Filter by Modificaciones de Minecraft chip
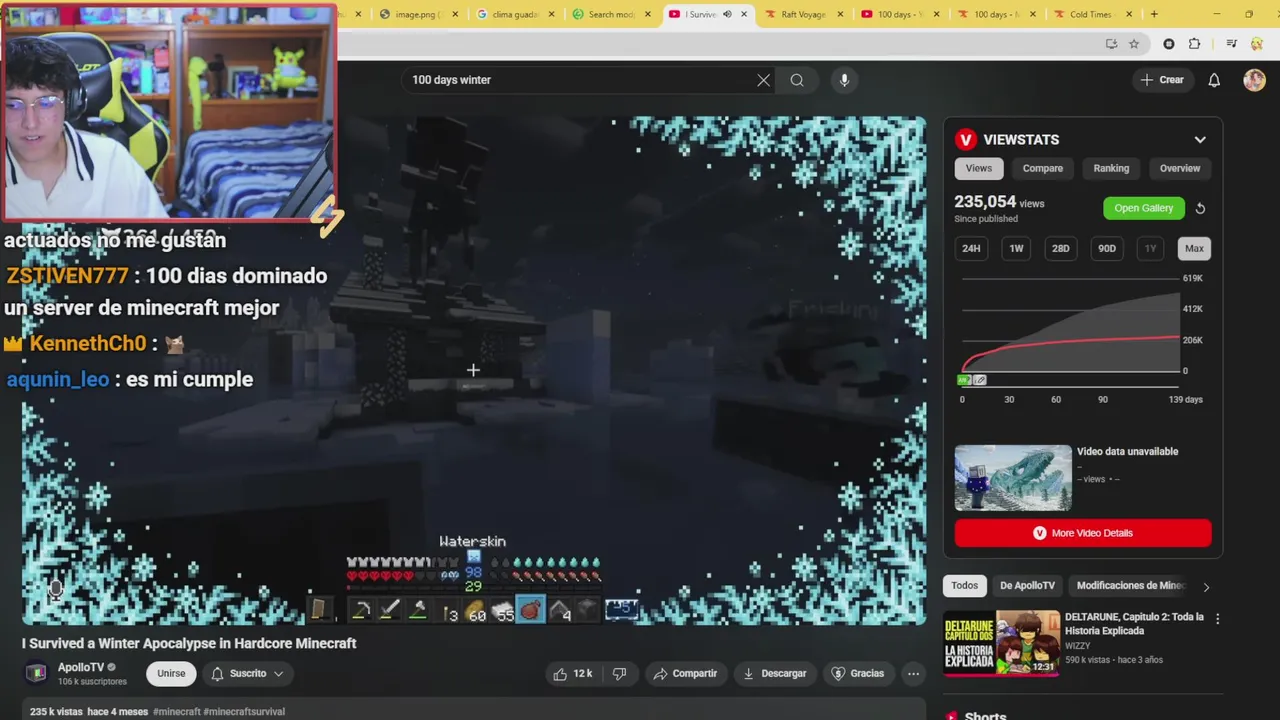1280x720 pixels. [1130, 586]
